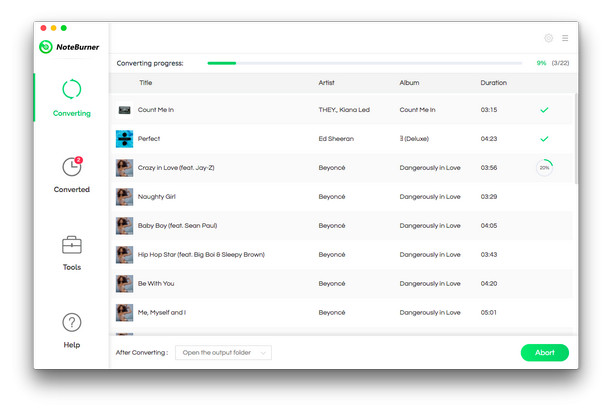This screenshot has height=414, width=612.
Task: Click the converting progress bar
Action: click(365, 63)
